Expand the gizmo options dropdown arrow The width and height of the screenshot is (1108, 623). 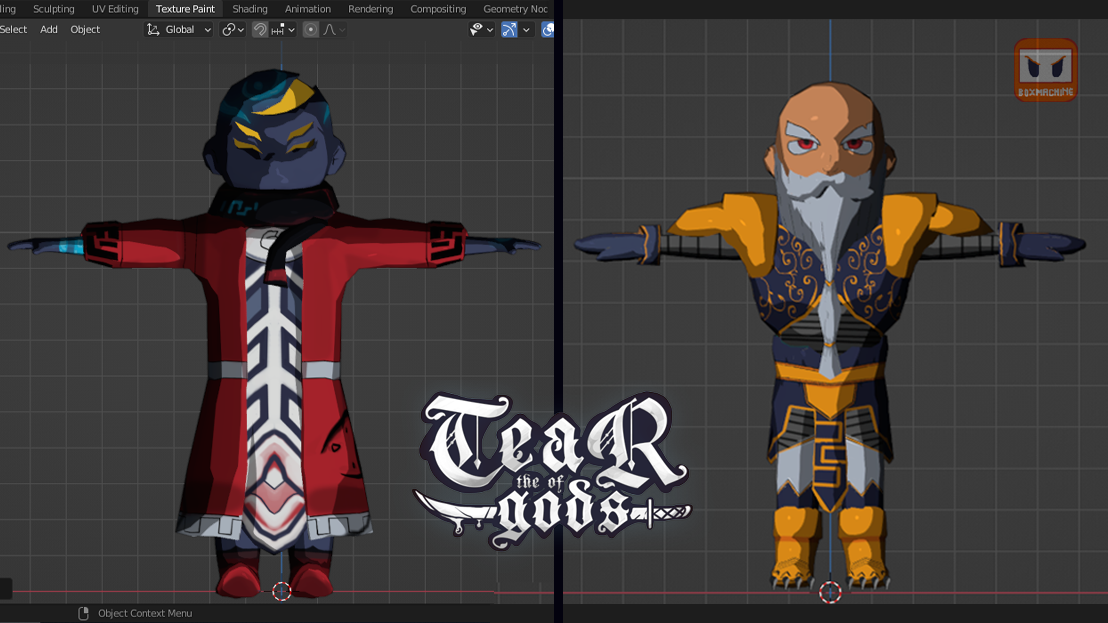click(526, 30)
